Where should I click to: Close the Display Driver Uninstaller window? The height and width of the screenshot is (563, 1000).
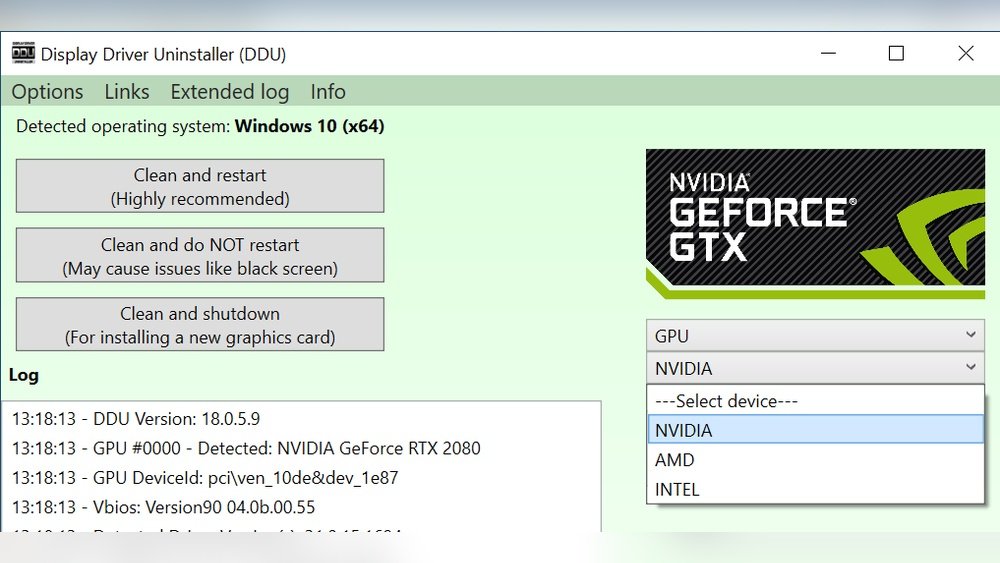point(966,54)
